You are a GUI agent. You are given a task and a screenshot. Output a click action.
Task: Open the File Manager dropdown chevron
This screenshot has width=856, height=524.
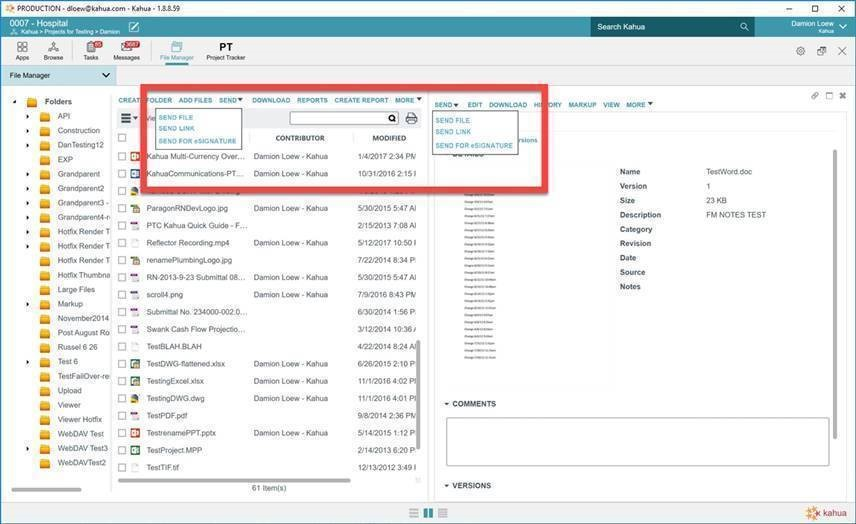click(105, 75)
